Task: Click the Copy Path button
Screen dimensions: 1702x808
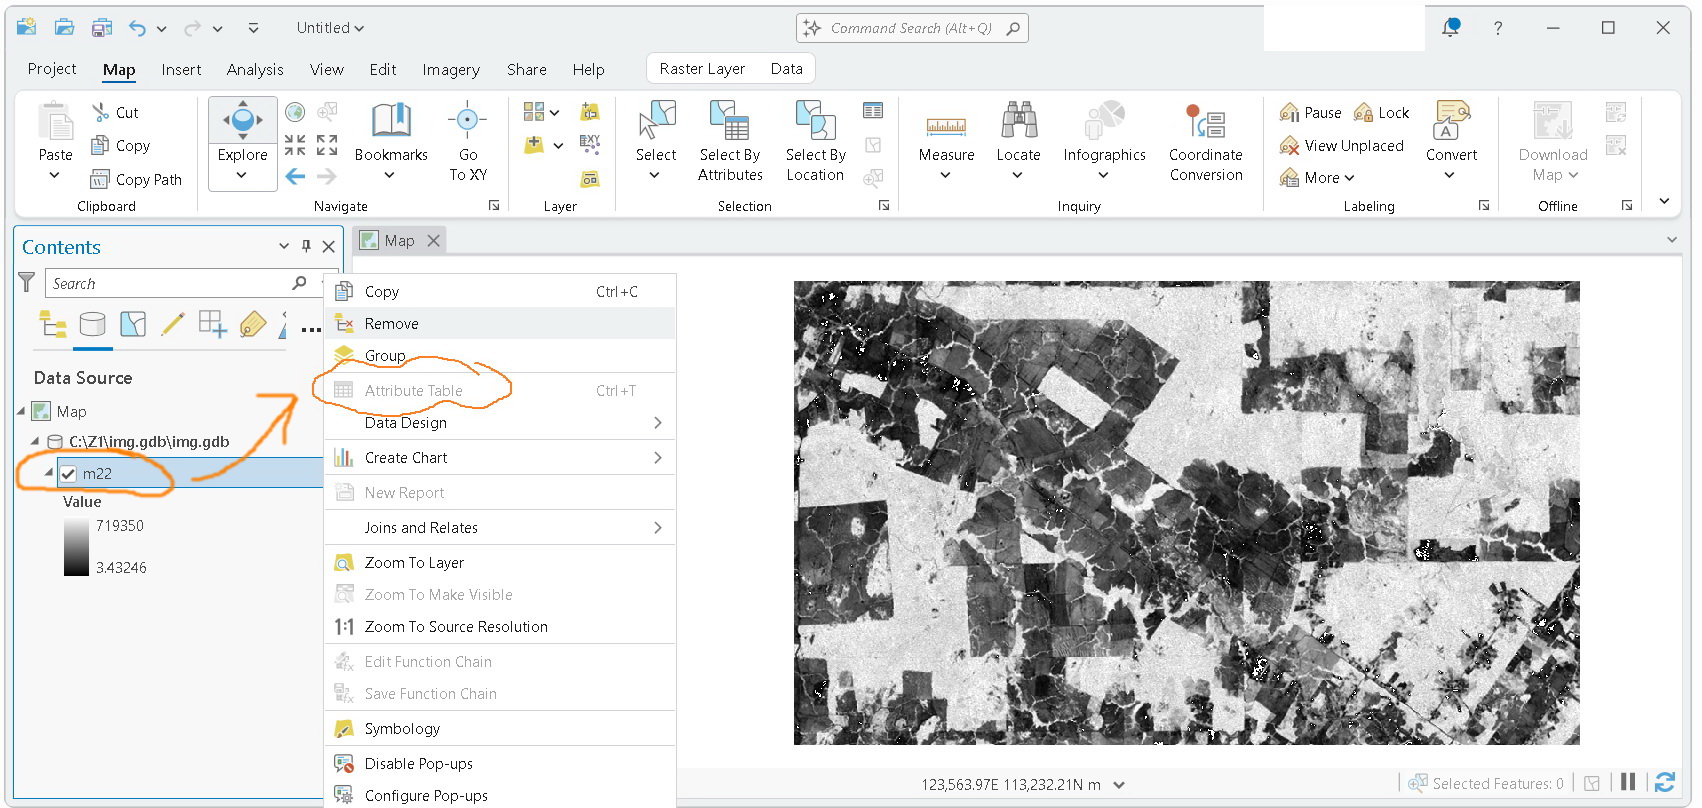Action: click(137, 180)
